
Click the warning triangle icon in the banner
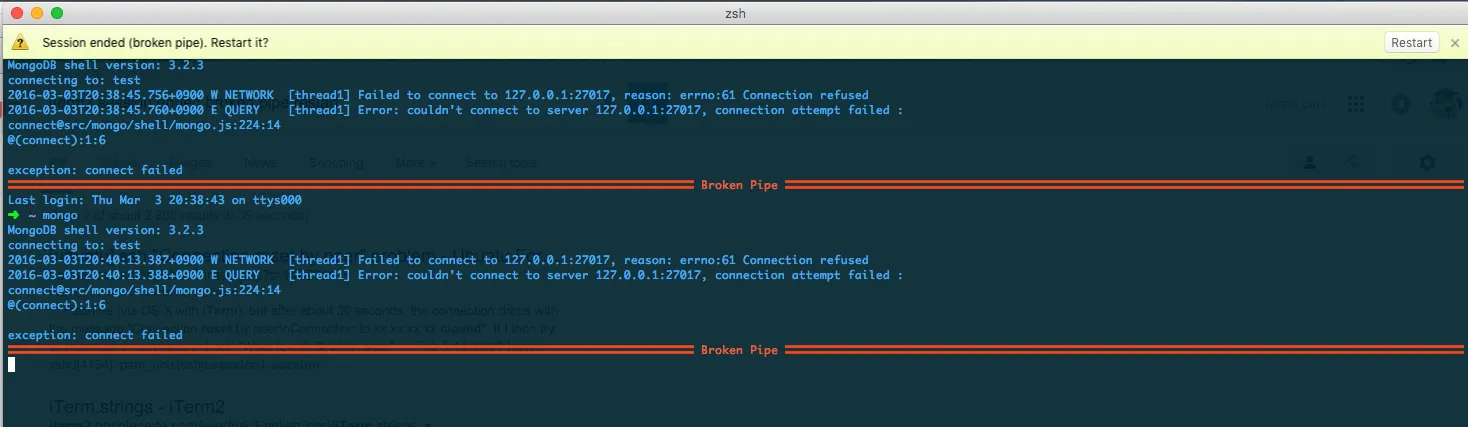(20, 43)
